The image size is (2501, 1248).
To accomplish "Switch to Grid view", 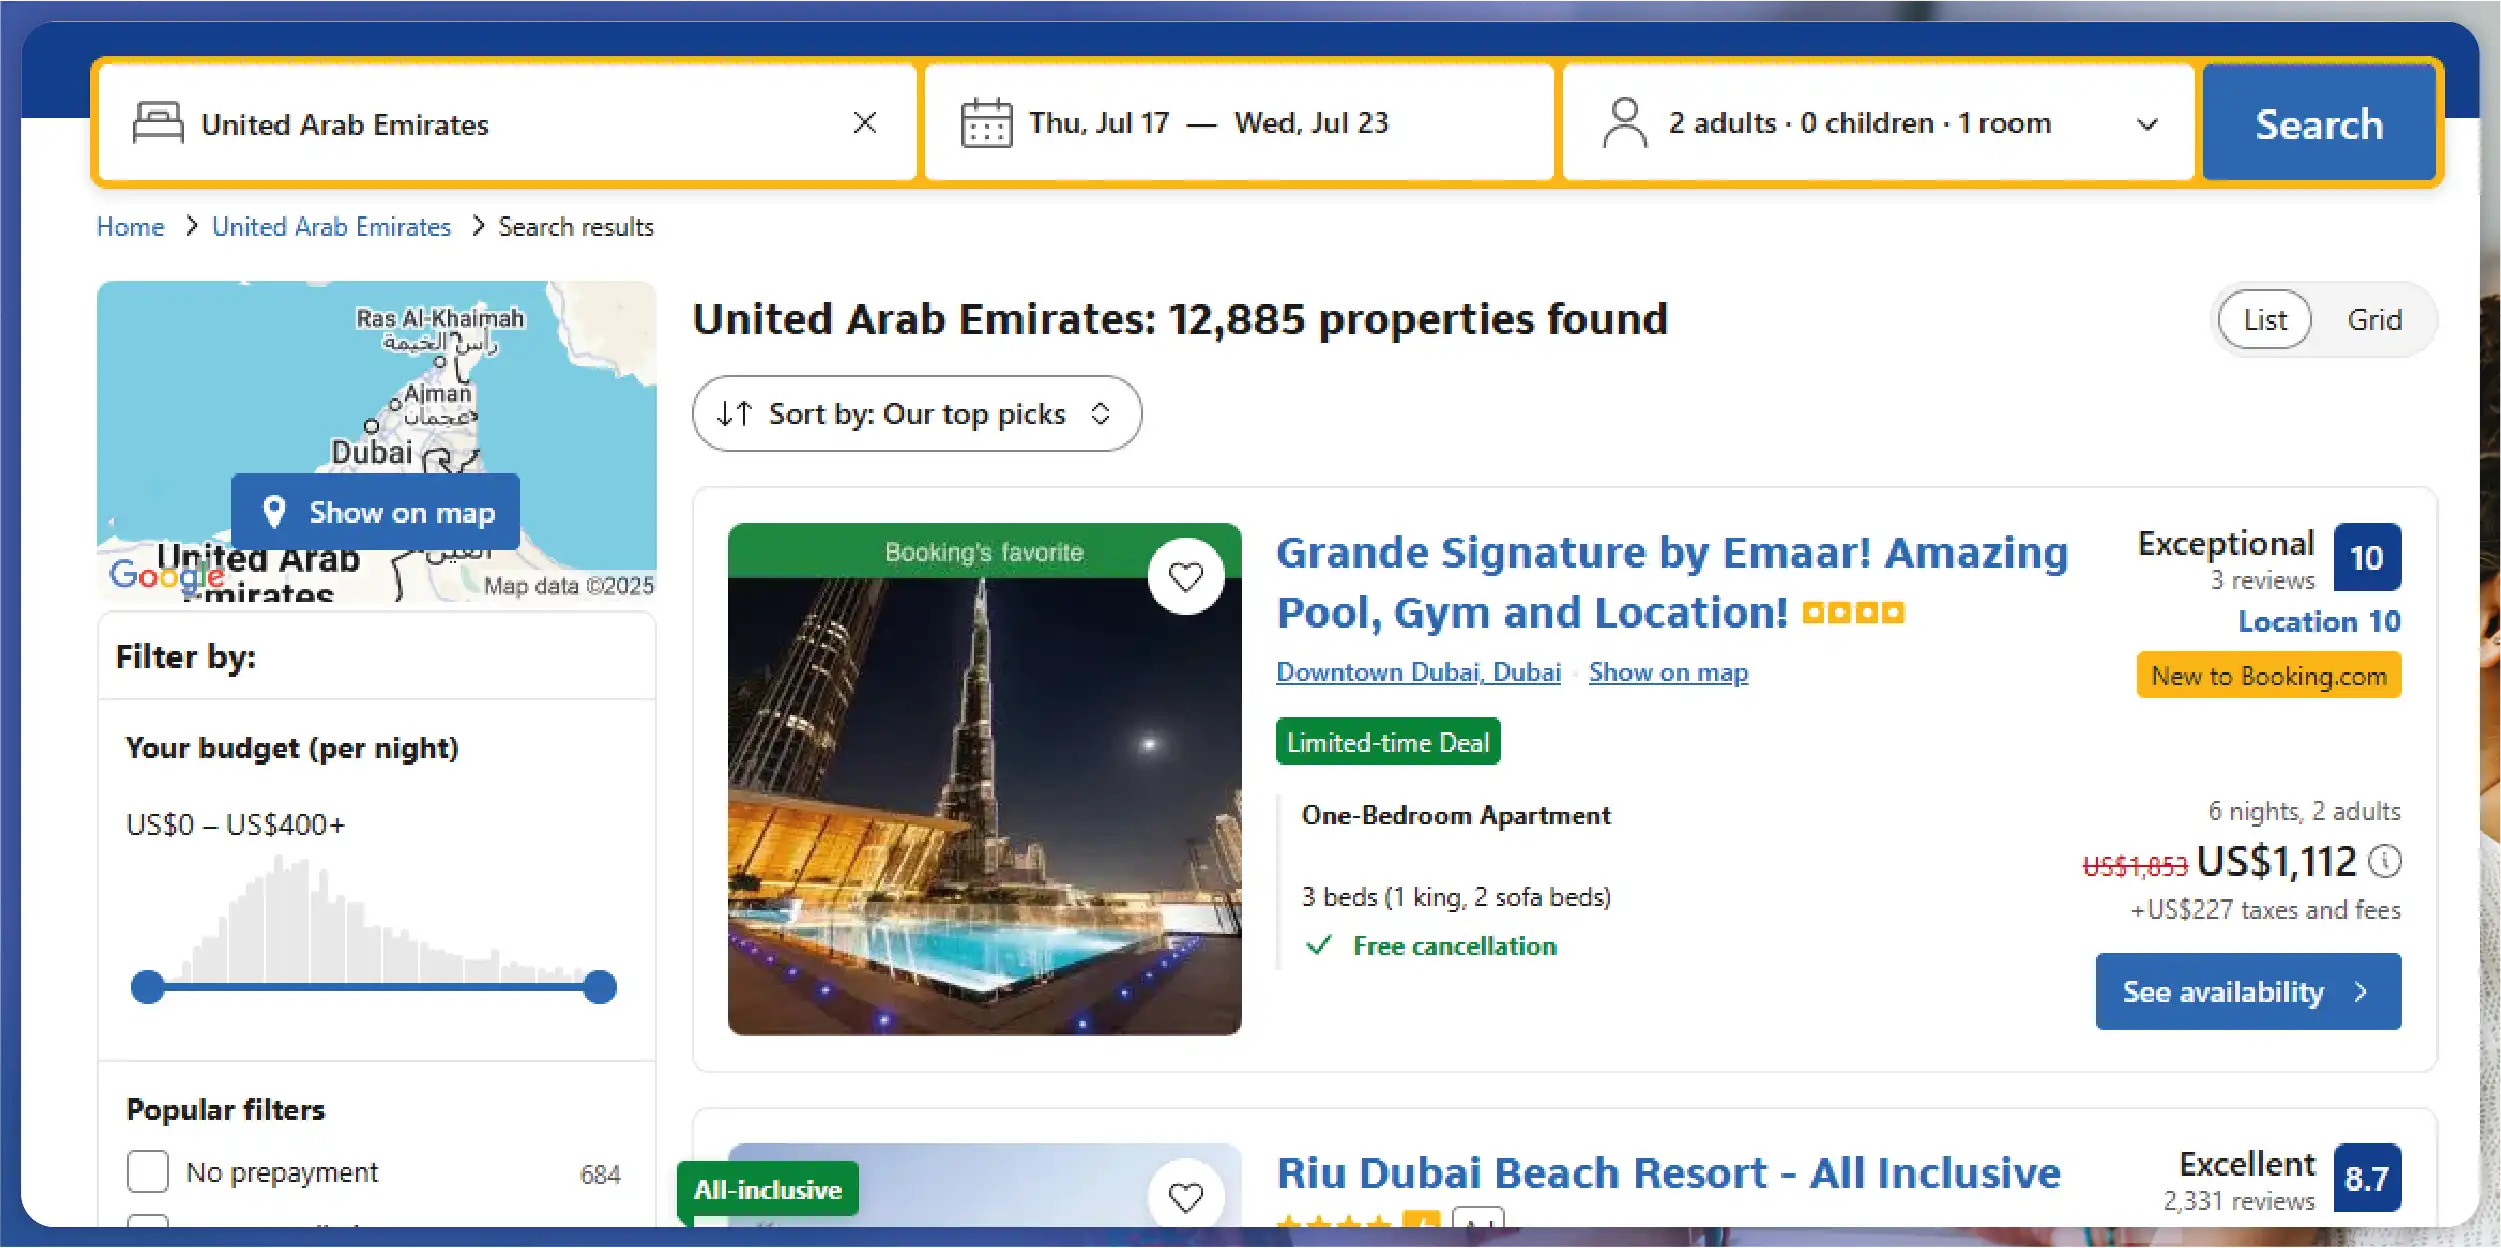I will (2374, 320).
